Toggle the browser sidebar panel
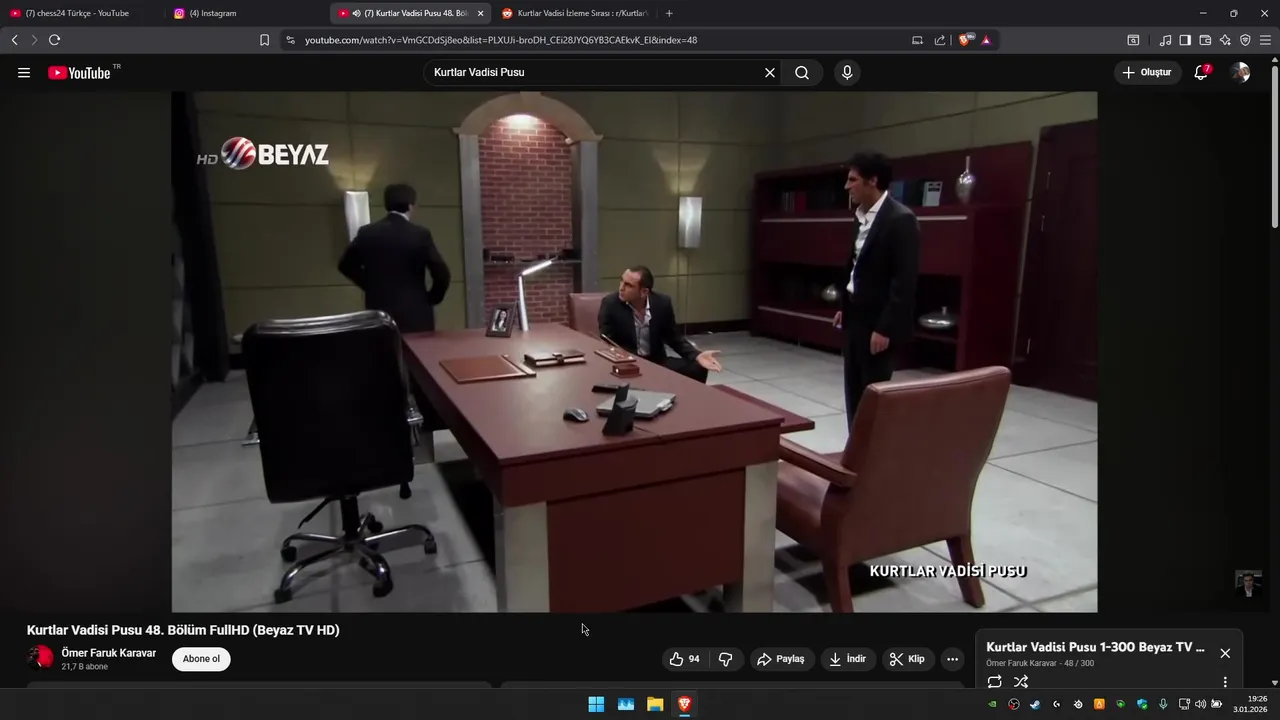The width and height of the screenshot is (1280, 720). [1185, 40]
